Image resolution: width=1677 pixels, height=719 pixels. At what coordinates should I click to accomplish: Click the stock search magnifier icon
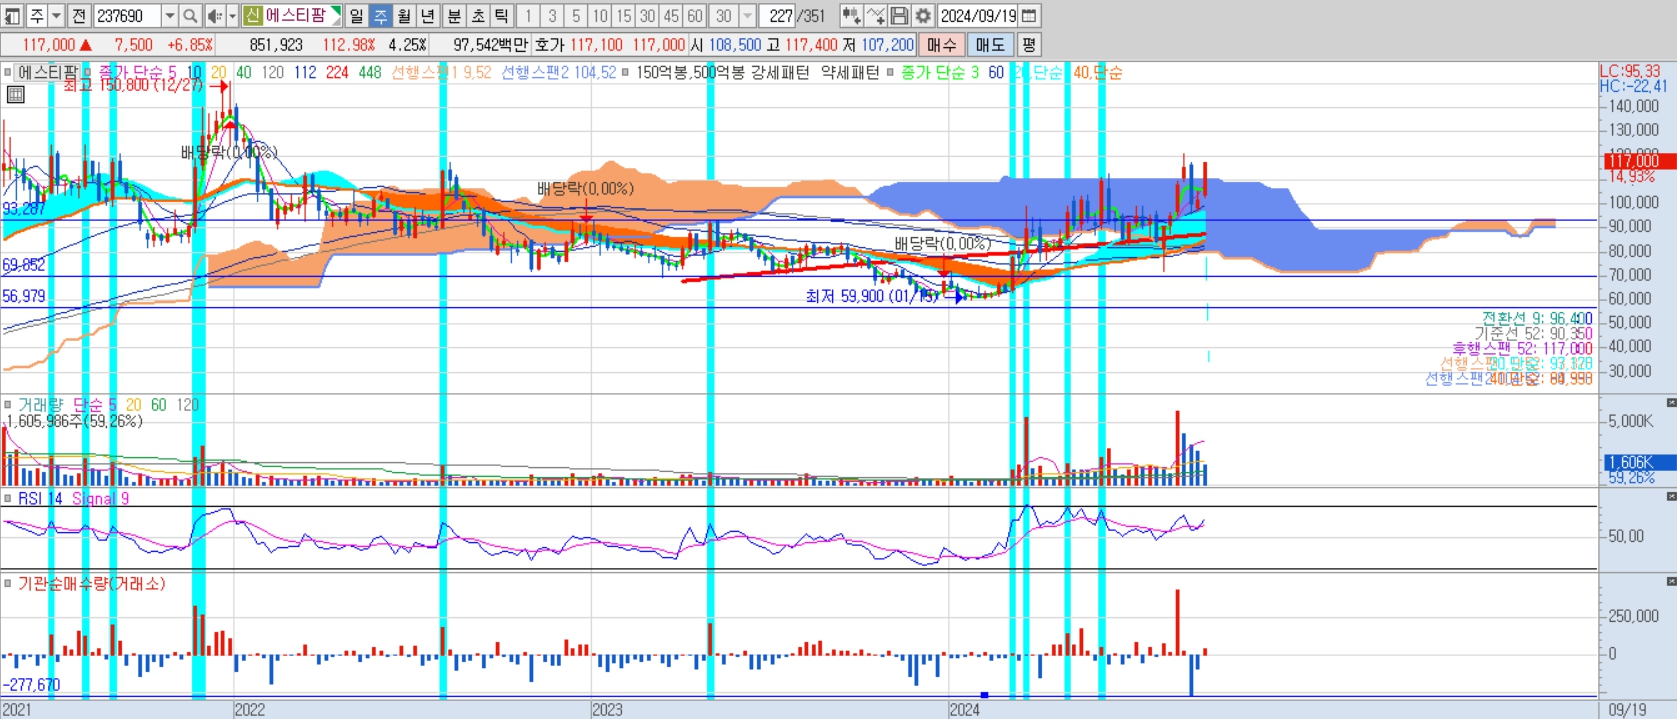191,16
